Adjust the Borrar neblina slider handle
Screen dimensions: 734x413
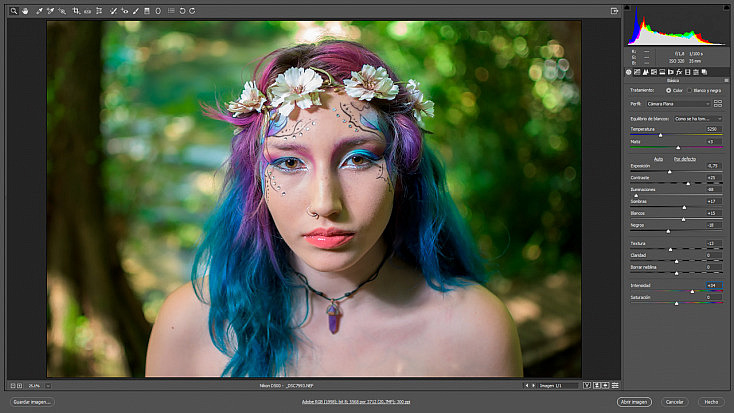point(676,273)
